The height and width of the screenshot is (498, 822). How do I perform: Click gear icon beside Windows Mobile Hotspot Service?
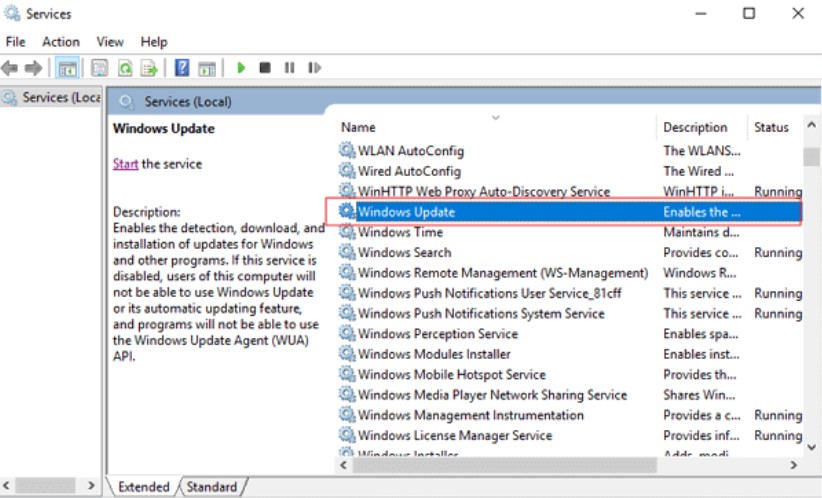coord(347,374)
